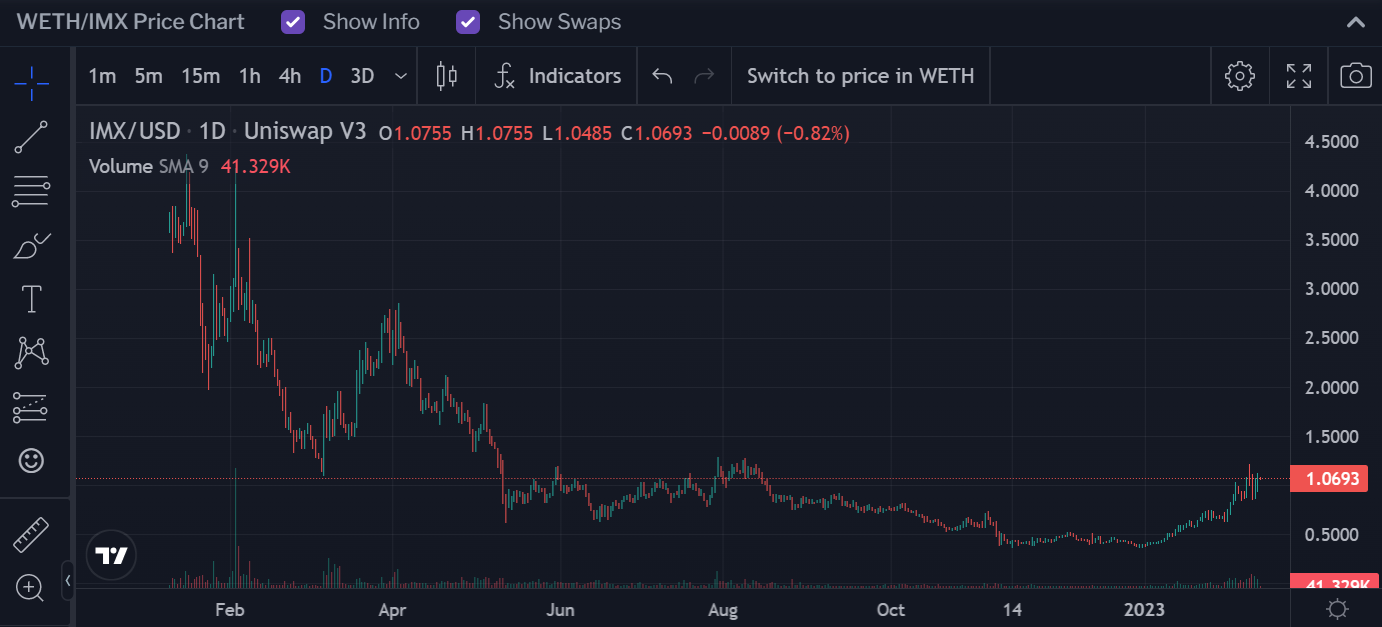Open the XABCD pattern tool
The image size is (1382, 627).
pos(31,352)
